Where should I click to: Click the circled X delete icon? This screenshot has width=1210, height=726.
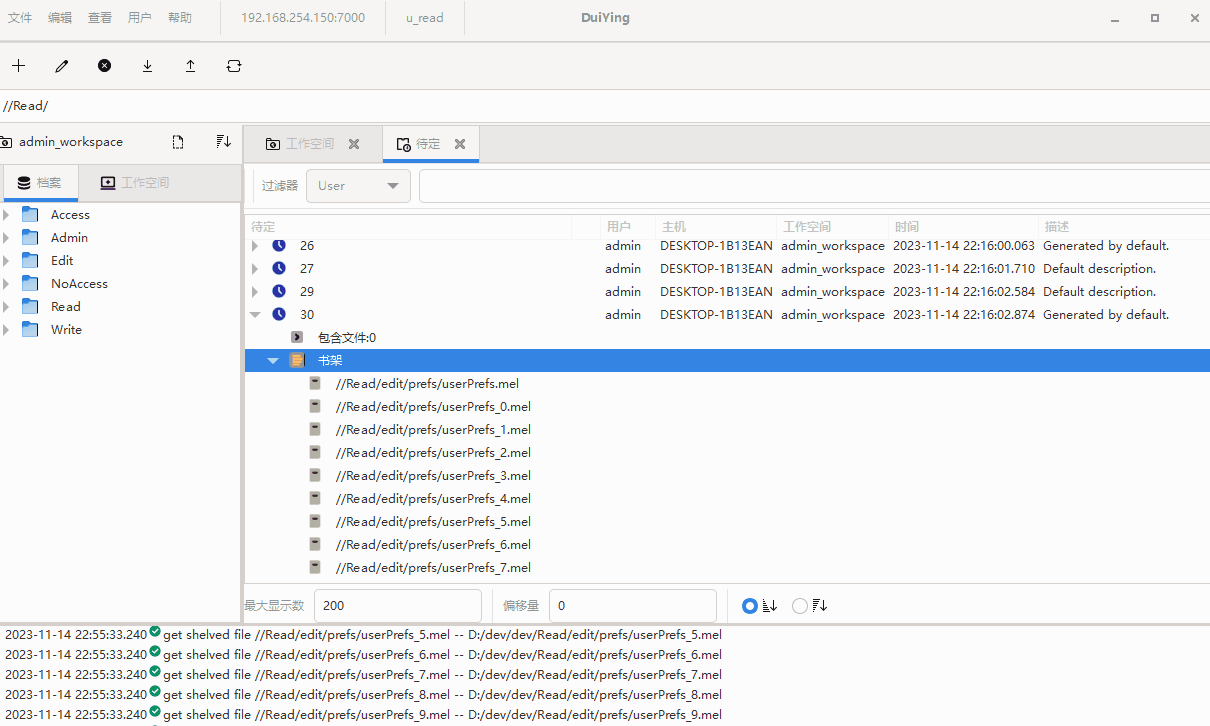[104, 66]
